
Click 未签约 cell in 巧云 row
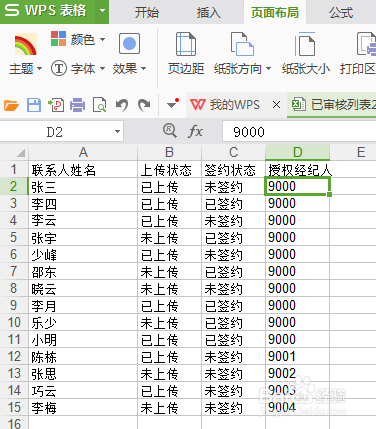coord(233,390)
